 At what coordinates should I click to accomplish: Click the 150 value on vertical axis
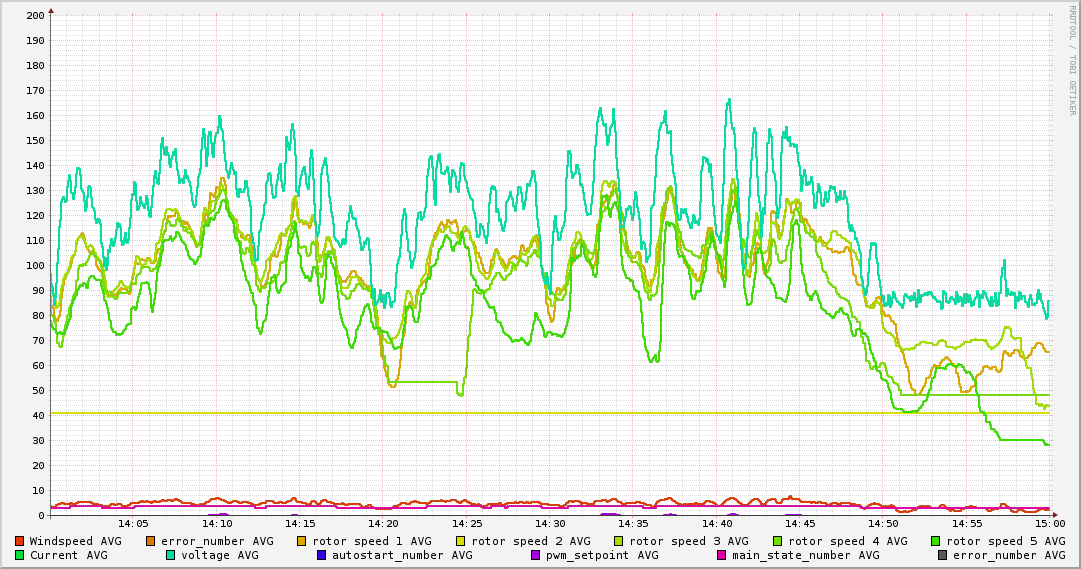35,140
